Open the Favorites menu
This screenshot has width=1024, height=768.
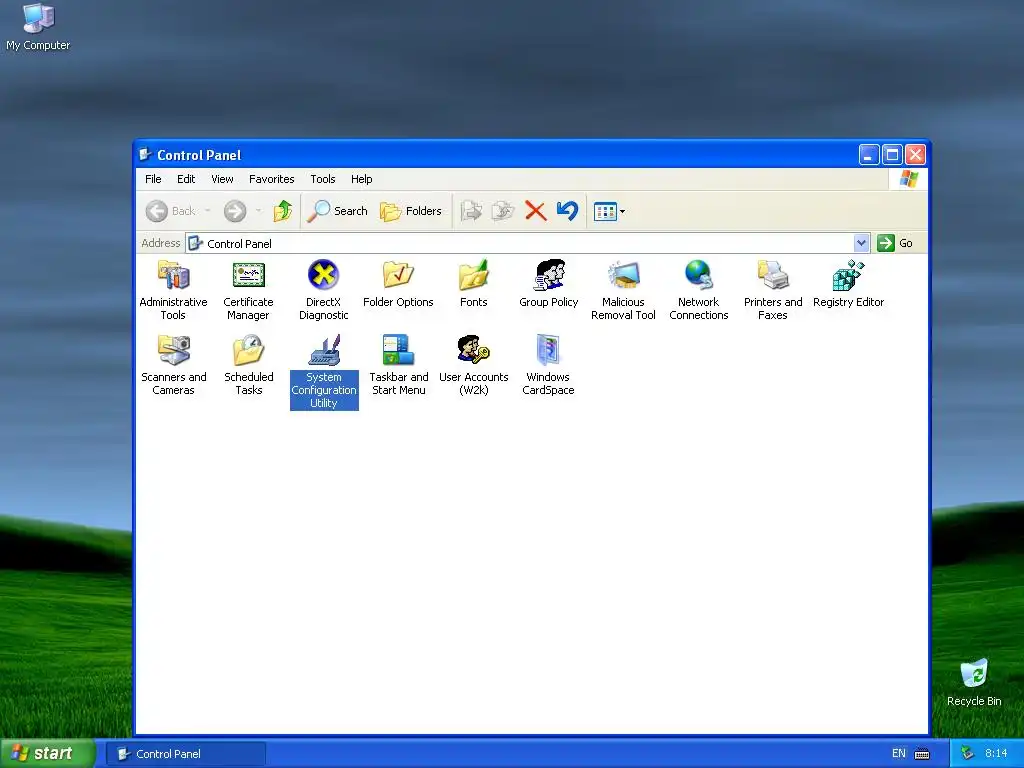click(x=272, y=179)
